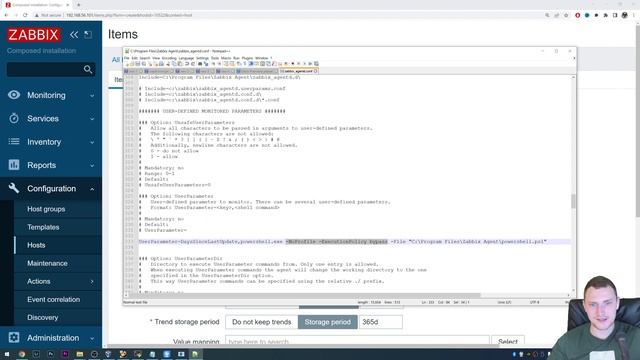Select Storage period for trend storage
The height and width of the screenshot is (360, 640).
(x=327, y=322)
